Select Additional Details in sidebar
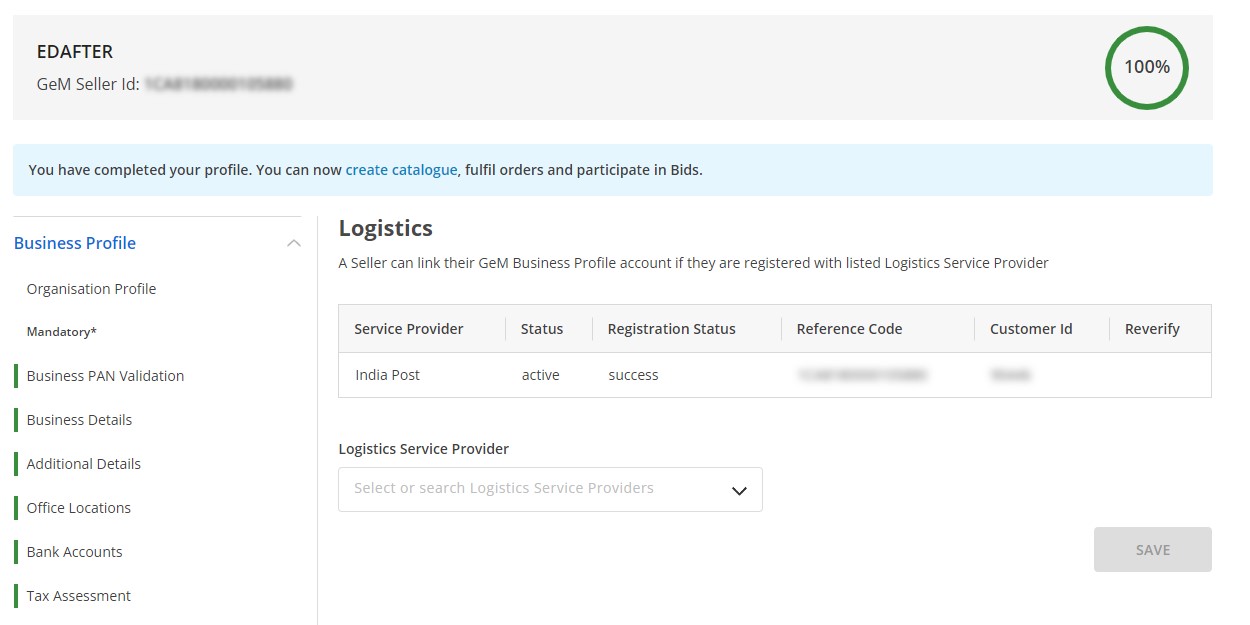The image size is (1250, 625). click(x=83, y=464)
